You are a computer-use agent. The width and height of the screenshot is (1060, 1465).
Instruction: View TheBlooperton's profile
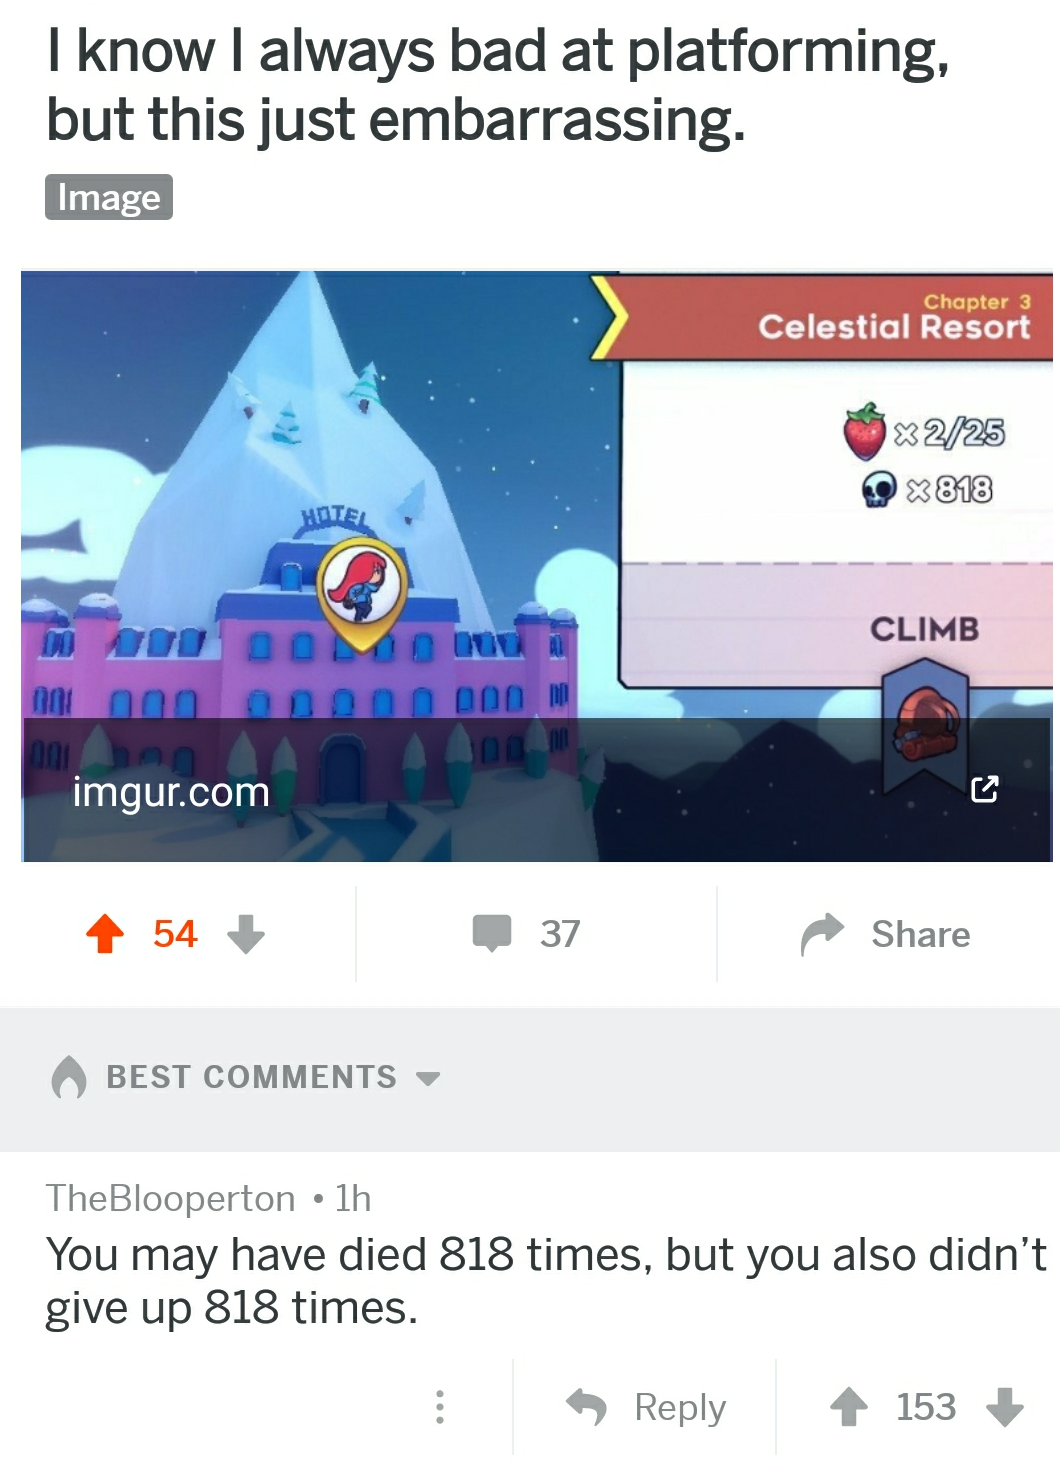171,1198
